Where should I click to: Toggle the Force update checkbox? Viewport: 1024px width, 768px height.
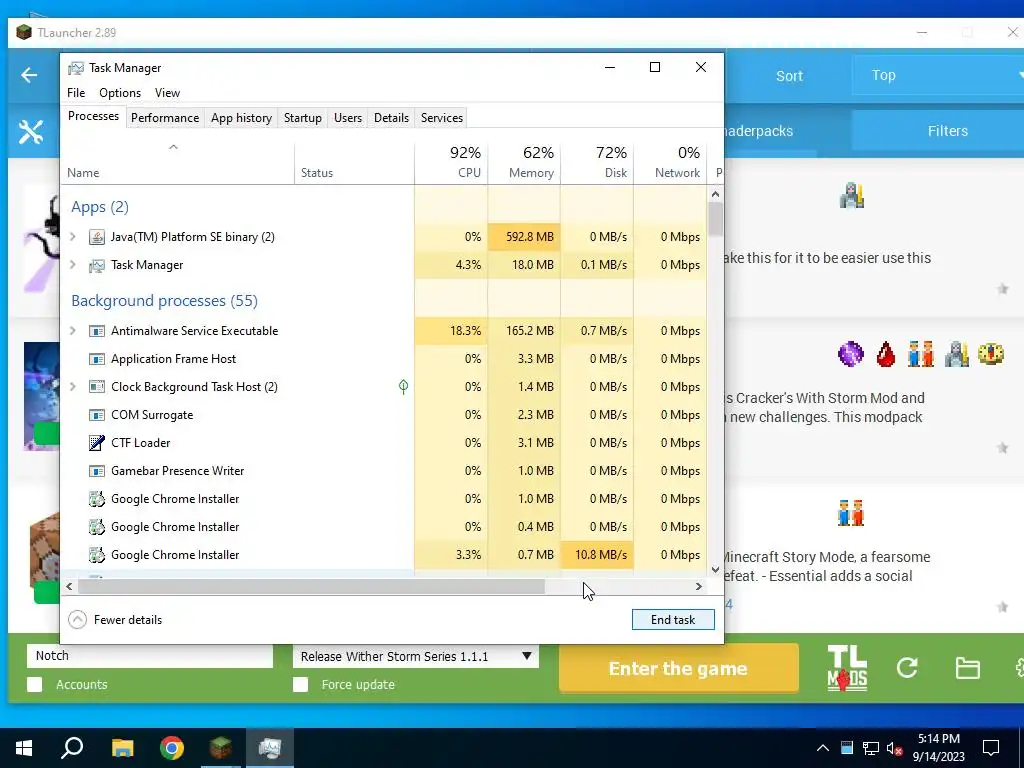(300, 684)
